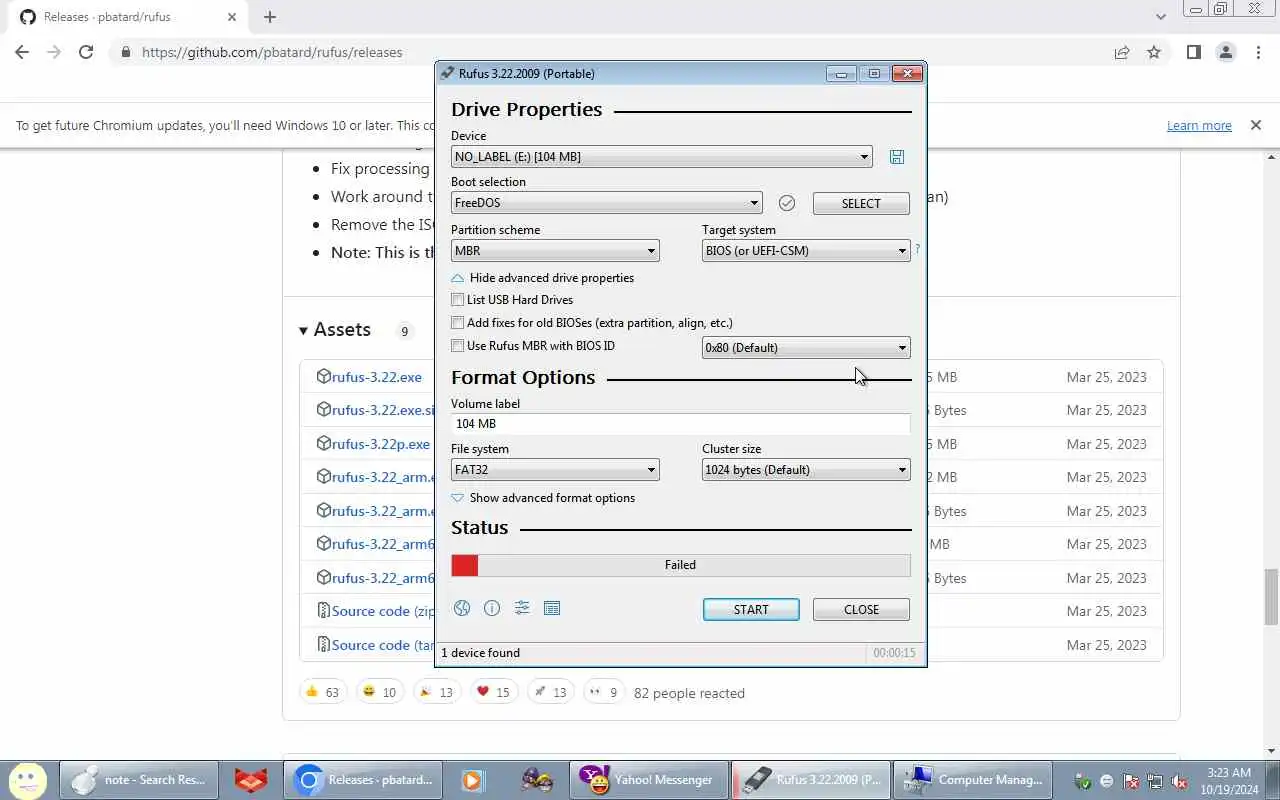Click the save drive image icon
The width and height of the screenshot is (1280, 800).
[897, 157]
